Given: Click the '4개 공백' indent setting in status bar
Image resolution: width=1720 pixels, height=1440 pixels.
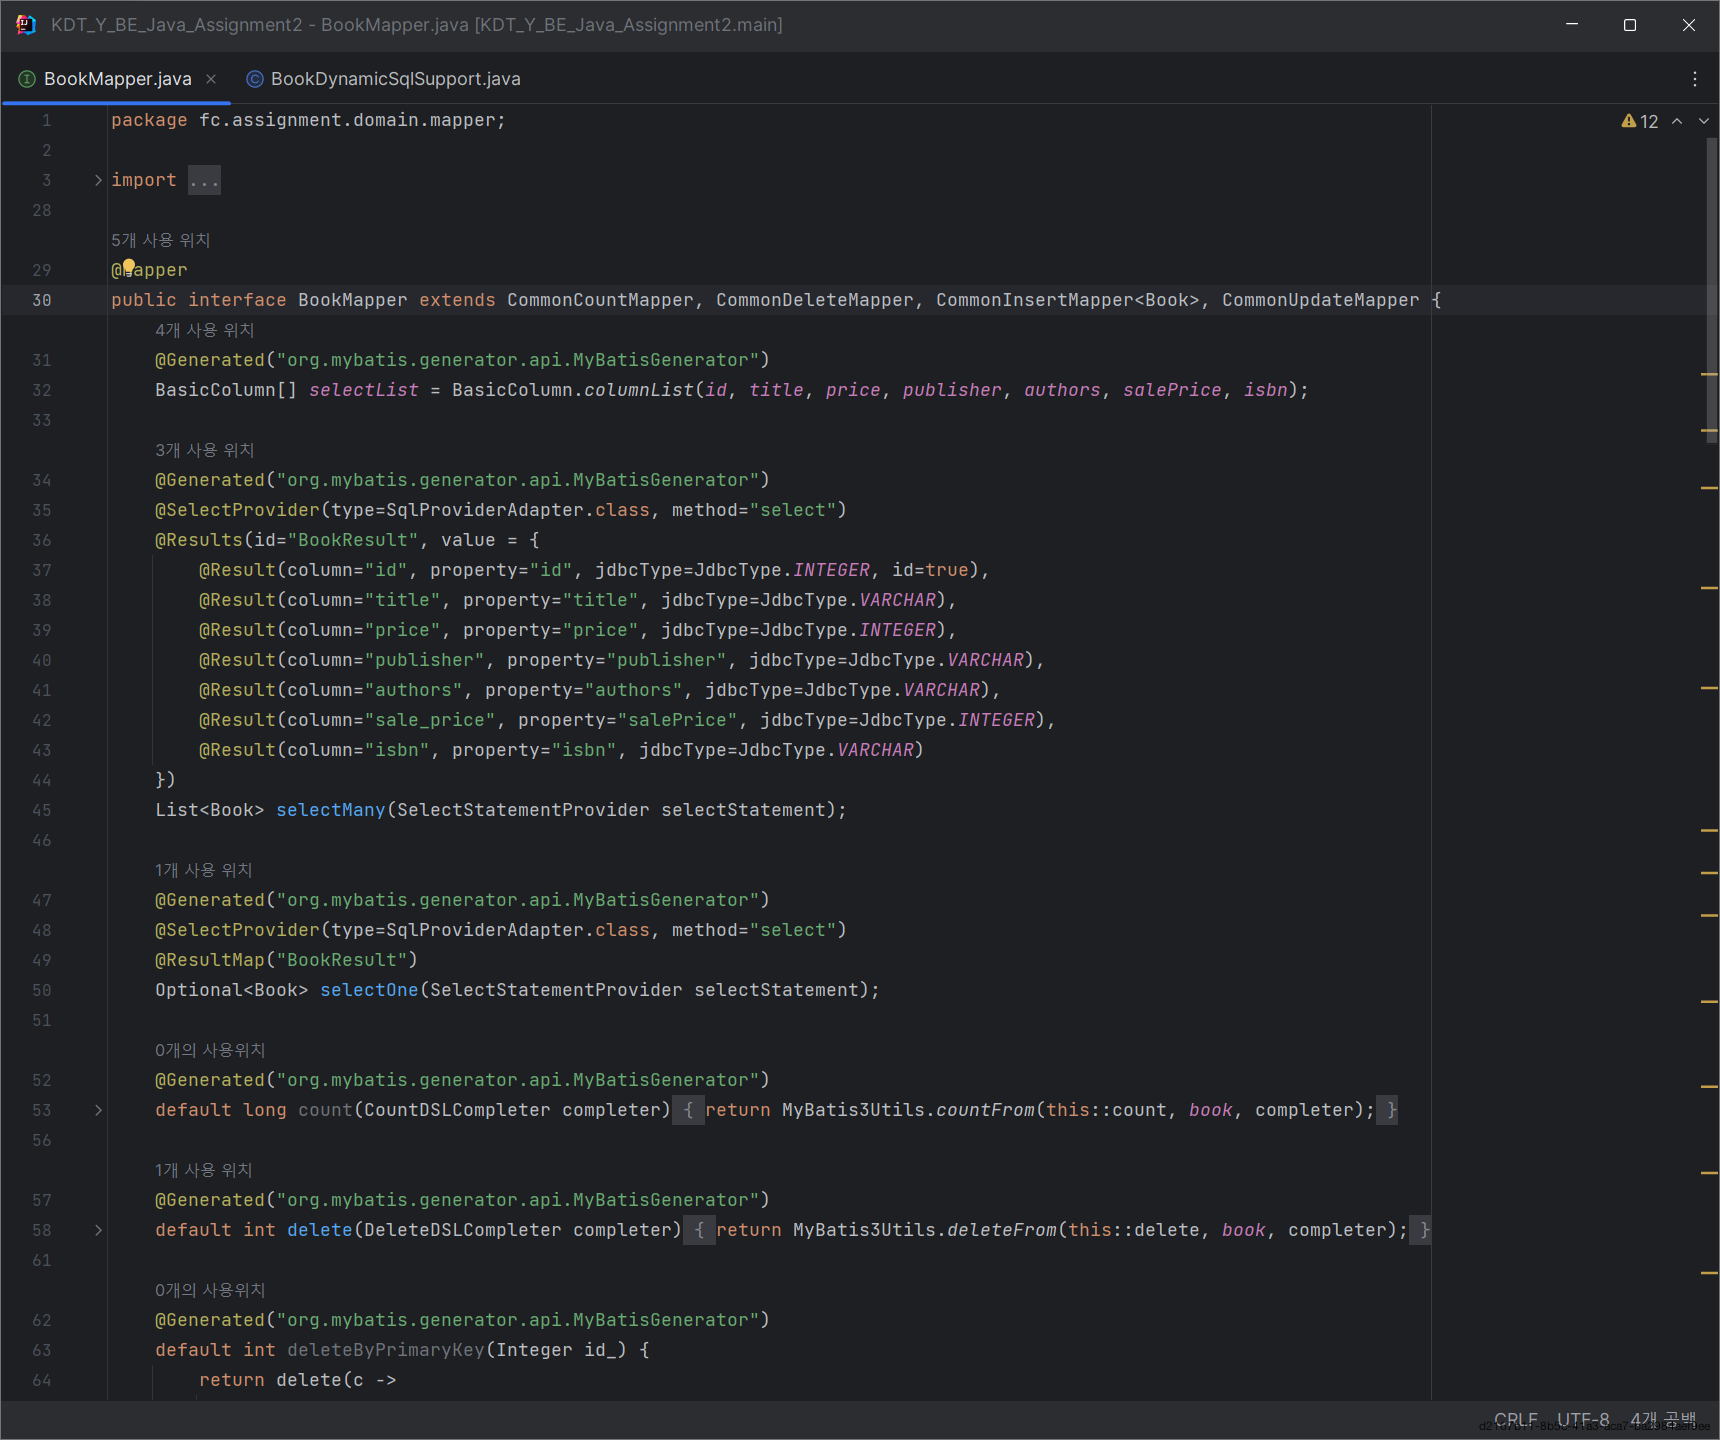Looking at the screenshot, I should 1664,1420.
